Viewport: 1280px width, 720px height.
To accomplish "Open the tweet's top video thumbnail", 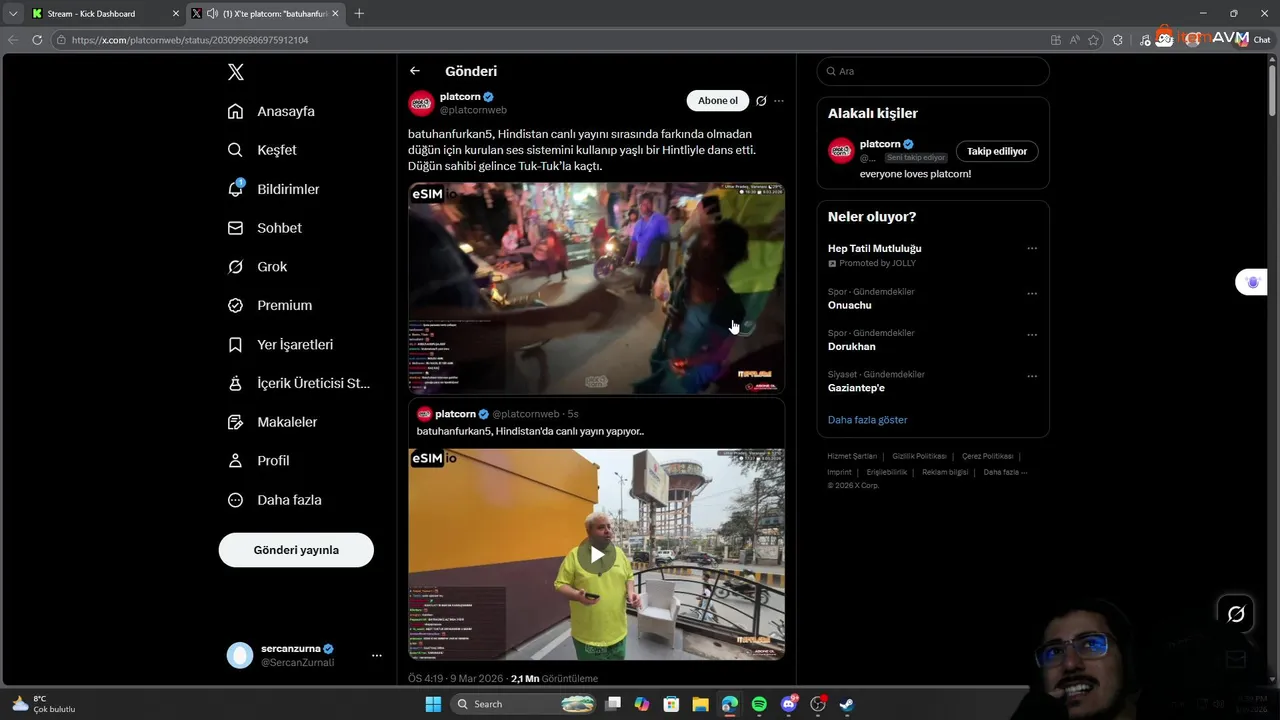I will 596,288.
